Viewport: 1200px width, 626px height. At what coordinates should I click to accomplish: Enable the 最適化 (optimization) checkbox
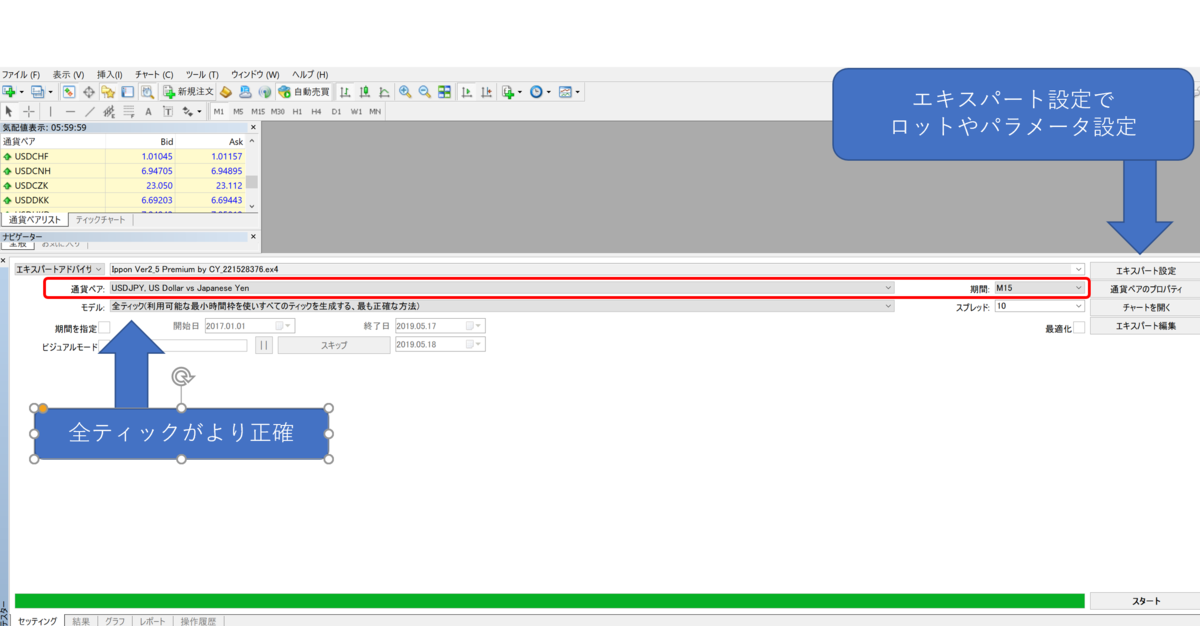coord(1079,327)
